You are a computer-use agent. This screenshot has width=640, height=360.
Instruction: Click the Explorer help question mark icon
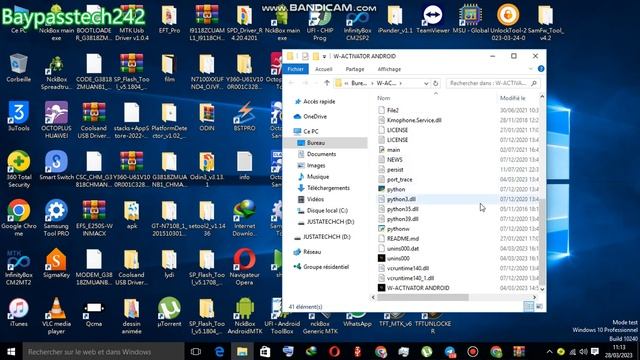(541, 69)
